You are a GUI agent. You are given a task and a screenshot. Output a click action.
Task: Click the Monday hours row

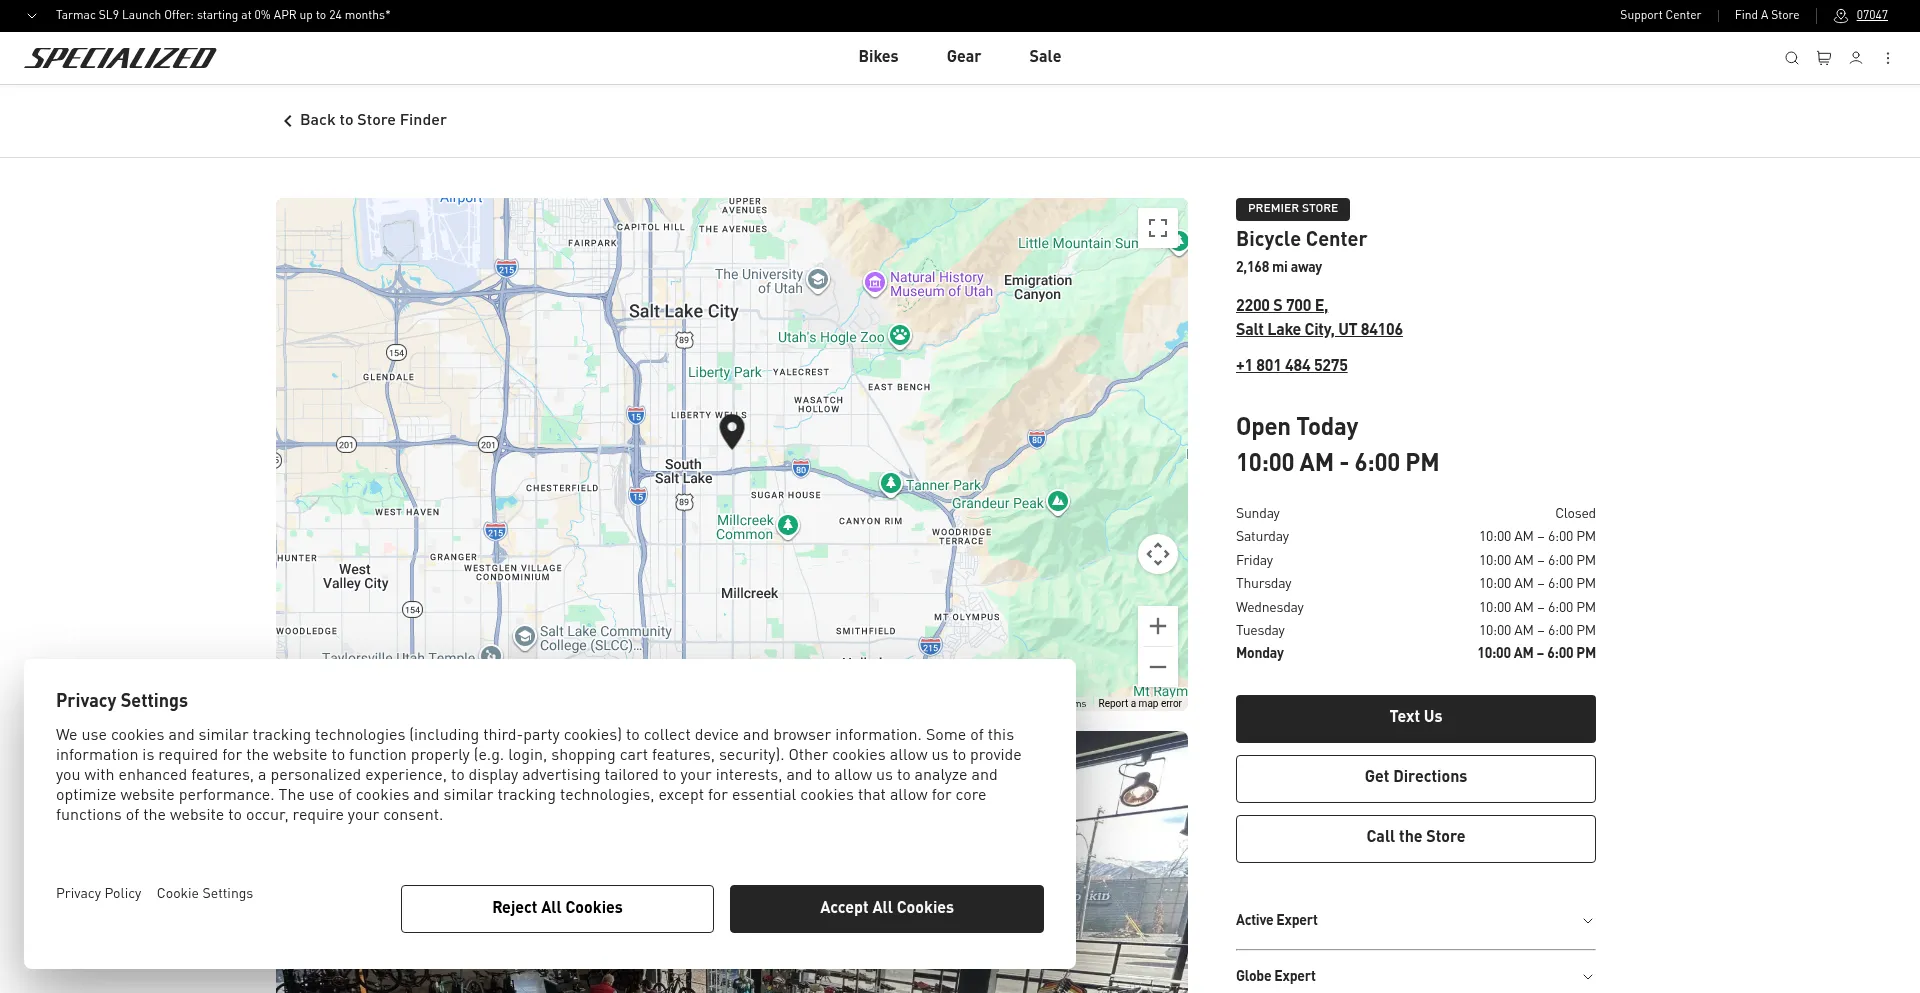pos(1415,653)
